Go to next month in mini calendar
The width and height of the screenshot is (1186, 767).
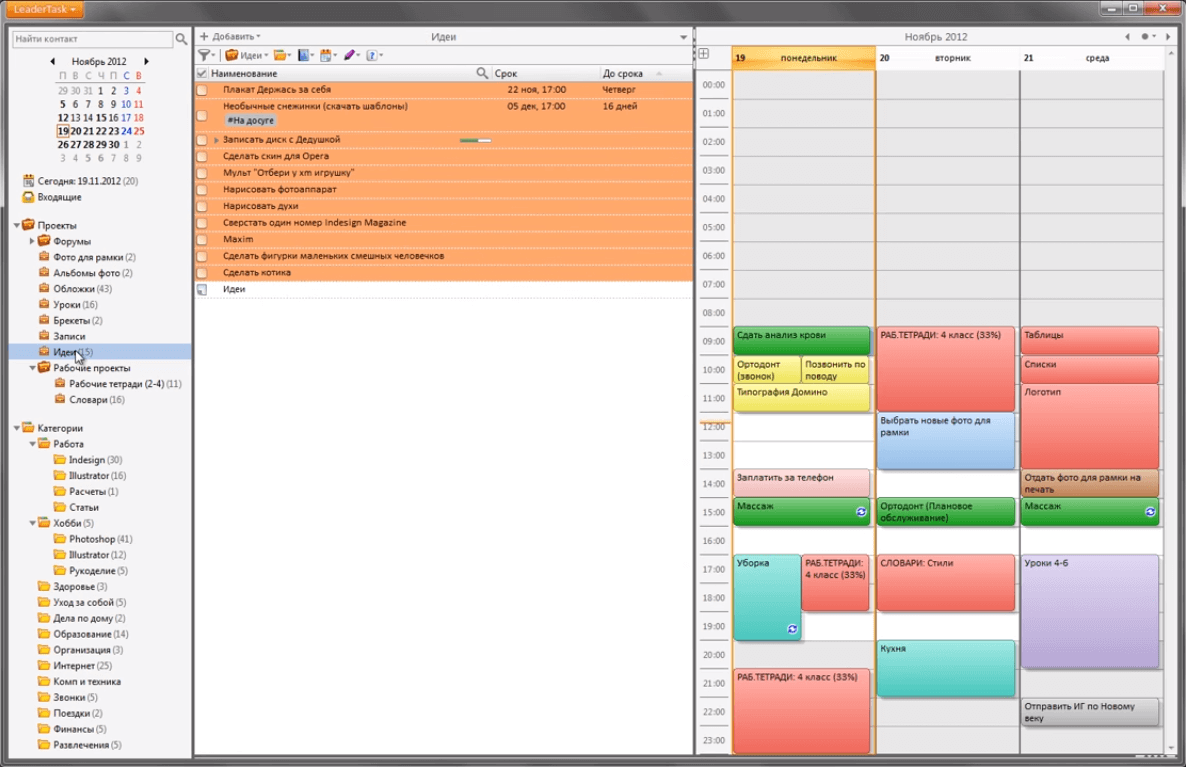(x=147, y=61)
